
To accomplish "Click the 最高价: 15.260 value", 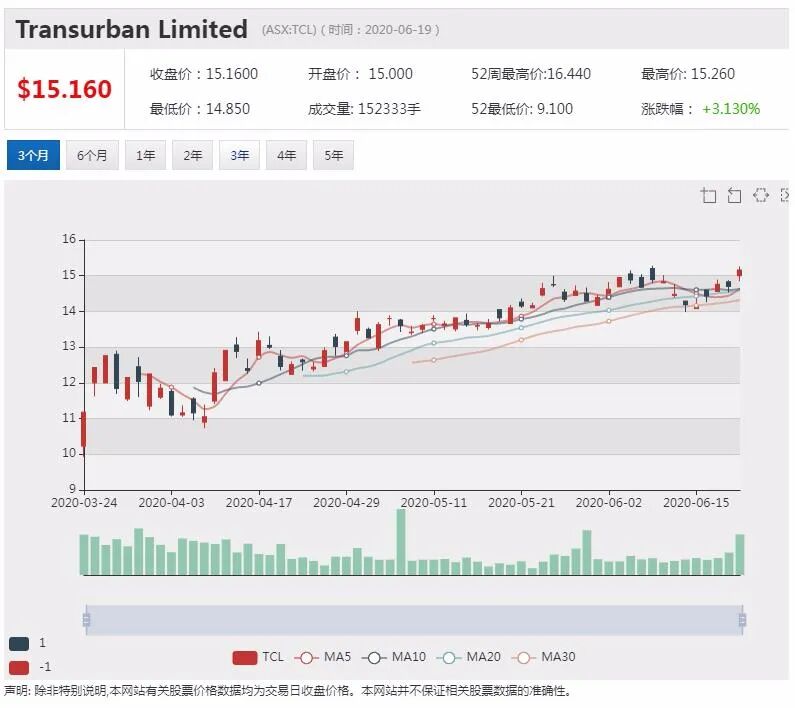I will (x=688, y=74).
